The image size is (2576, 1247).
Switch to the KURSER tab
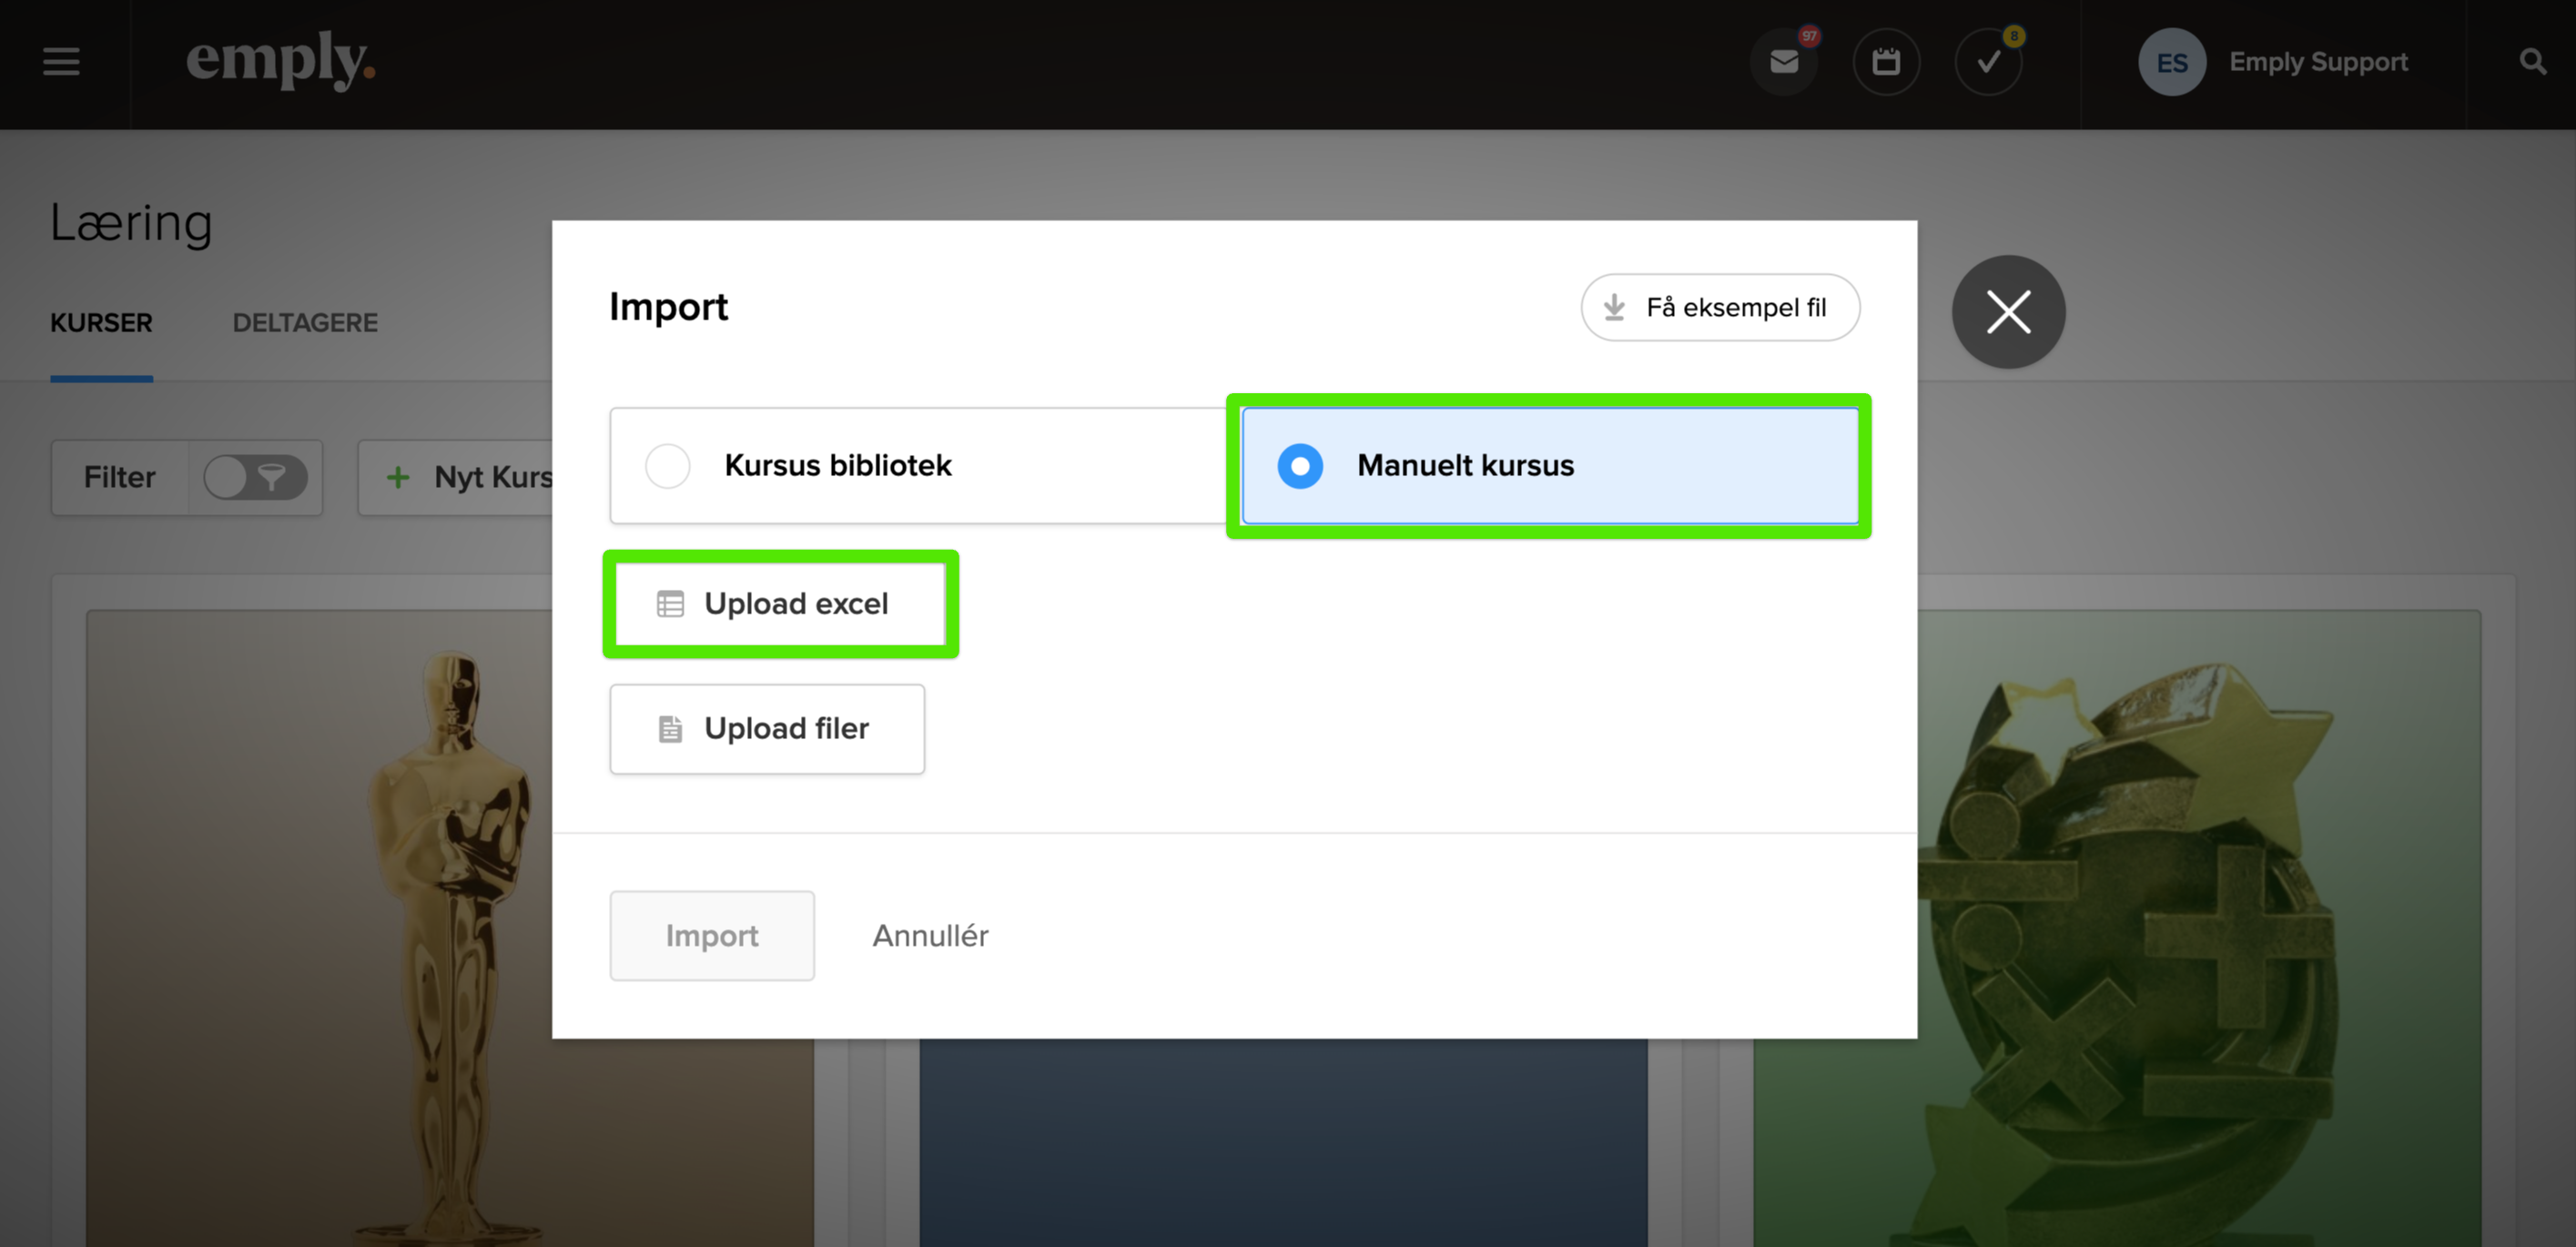click(101, 323)
